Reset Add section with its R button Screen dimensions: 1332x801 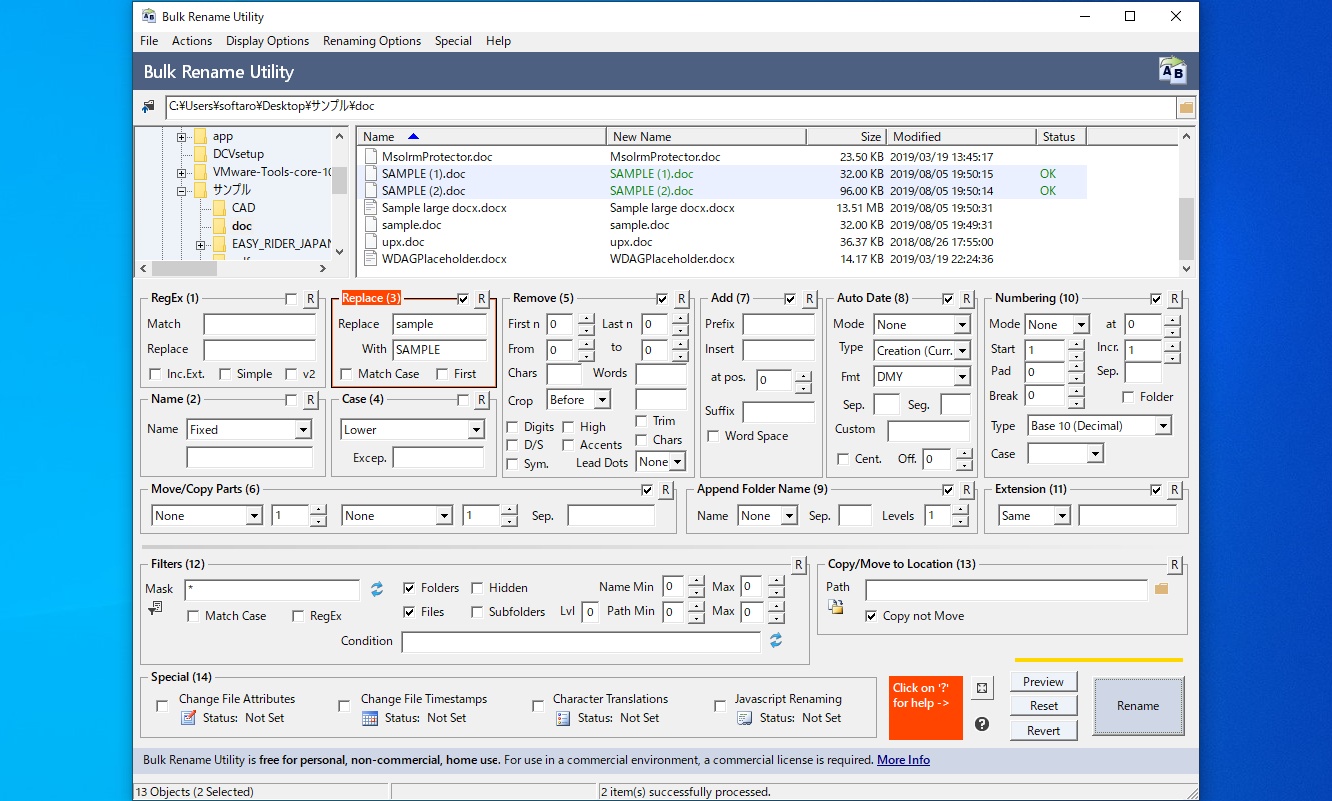(x=810, y=299)
